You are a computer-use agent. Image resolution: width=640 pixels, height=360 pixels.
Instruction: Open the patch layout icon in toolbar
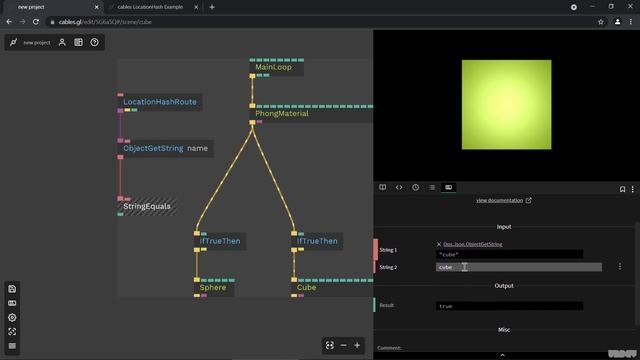pyautogui.click(x=78, y=42)
